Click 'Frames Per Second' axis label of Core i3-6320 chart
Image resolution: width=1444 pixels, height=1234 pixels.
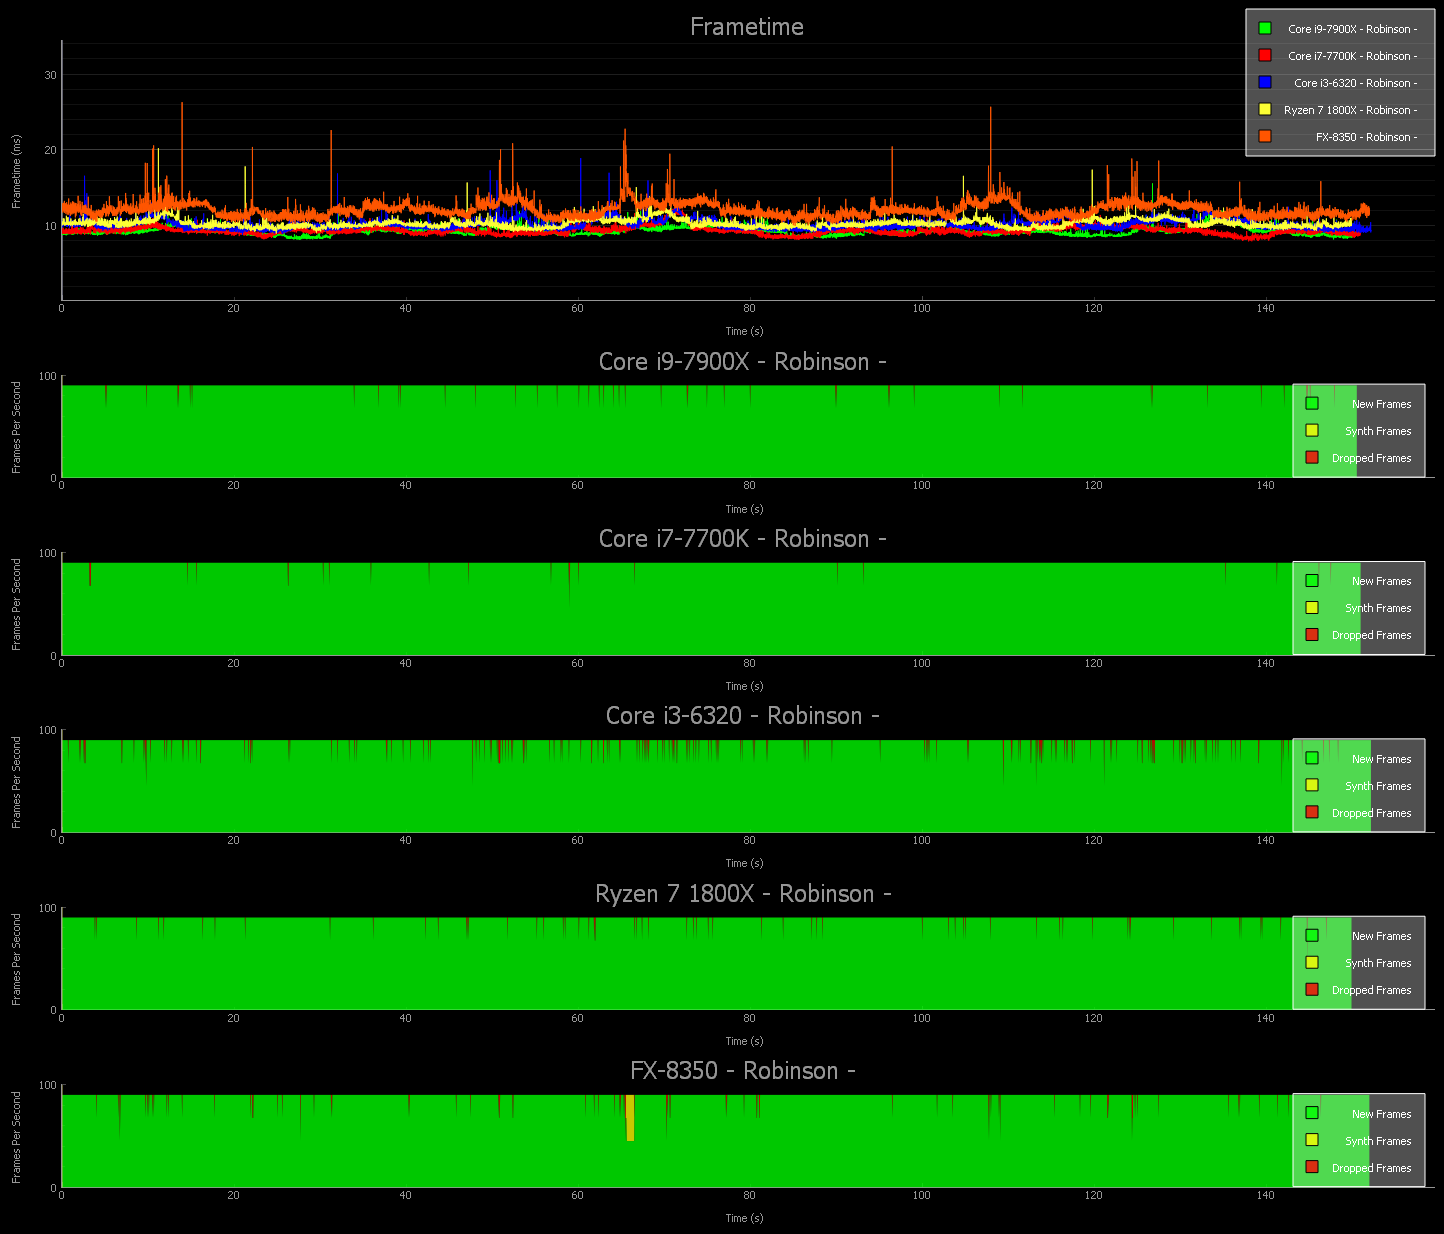point(17,782)
